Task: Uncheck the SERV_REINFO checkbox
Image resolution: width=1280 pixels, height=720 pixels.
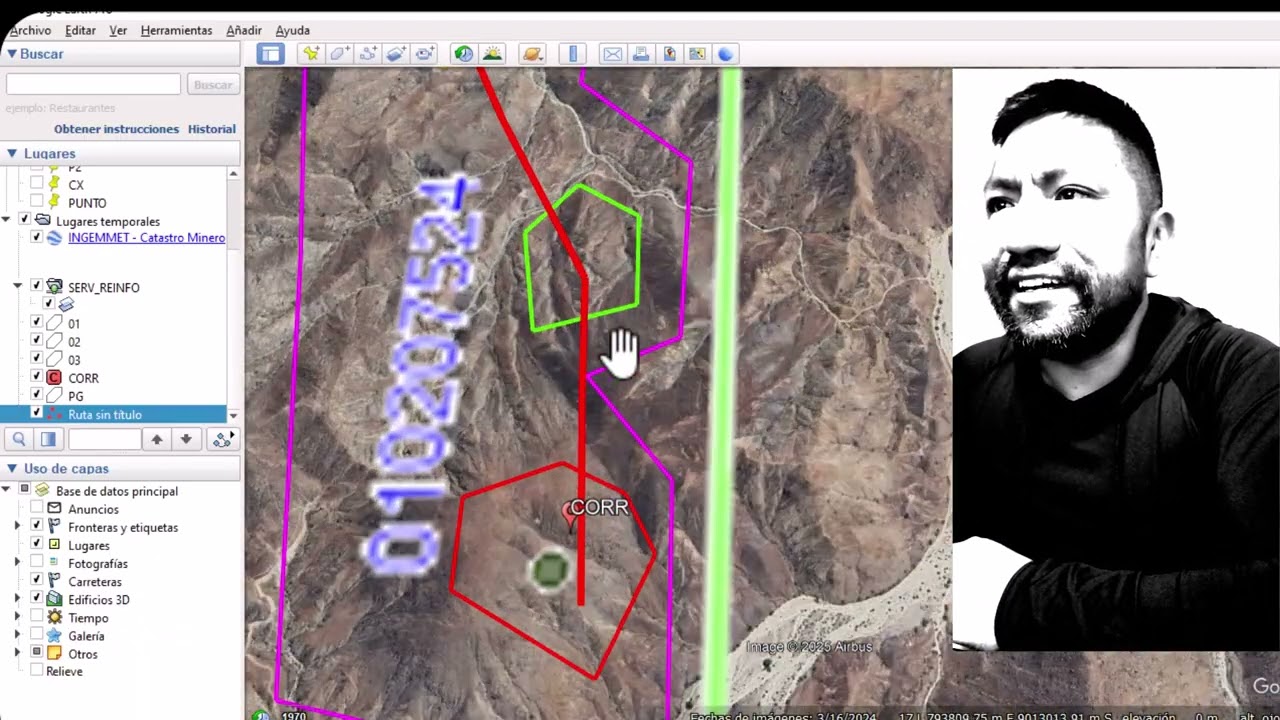Action: coord(37,287)
